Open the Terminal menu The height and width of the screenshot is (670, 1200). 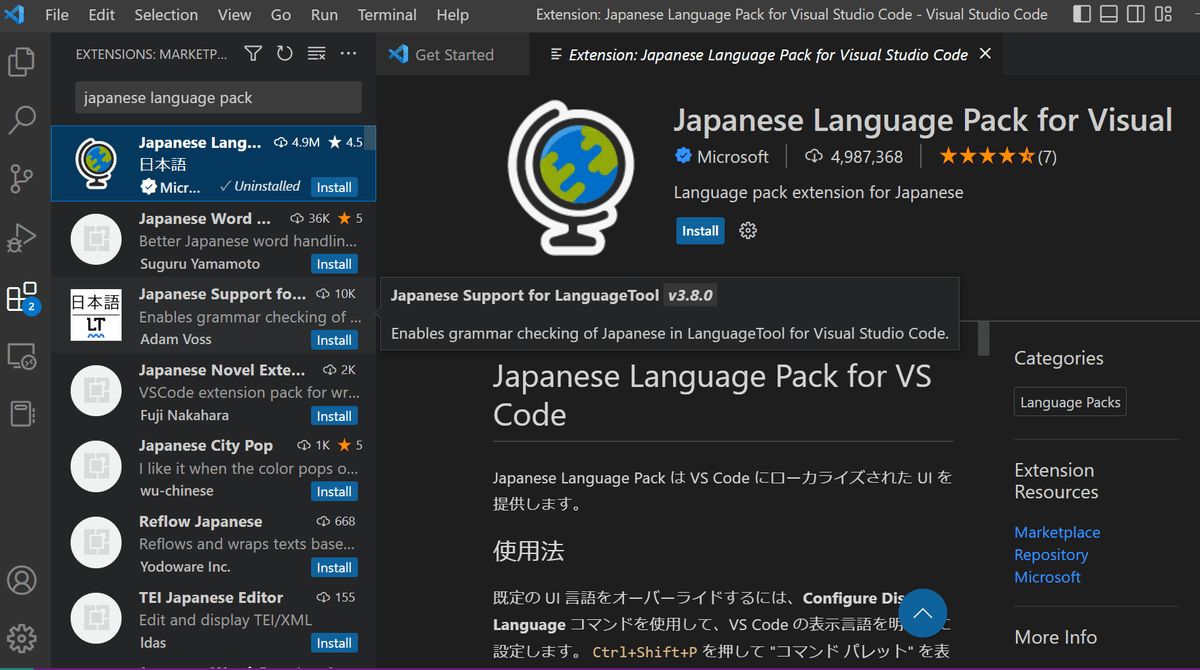[387, 15]
